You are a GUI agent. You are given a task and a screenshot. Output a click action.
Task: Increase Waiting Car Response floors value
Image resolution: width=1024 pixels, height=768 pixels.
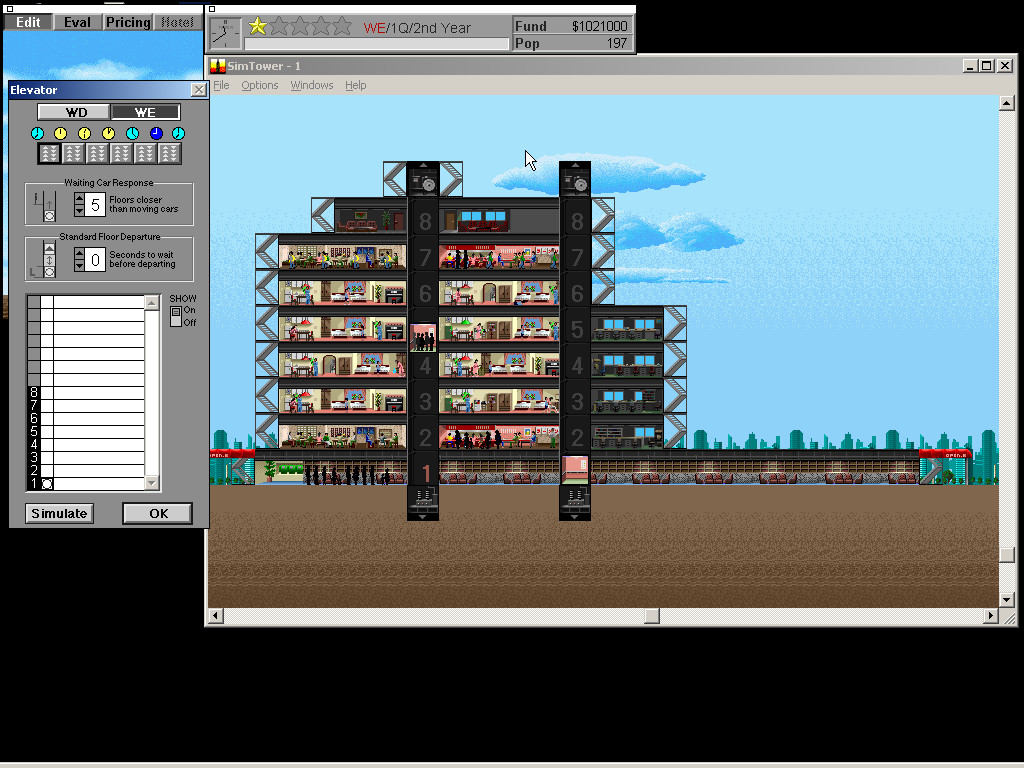tap(79, 199)
